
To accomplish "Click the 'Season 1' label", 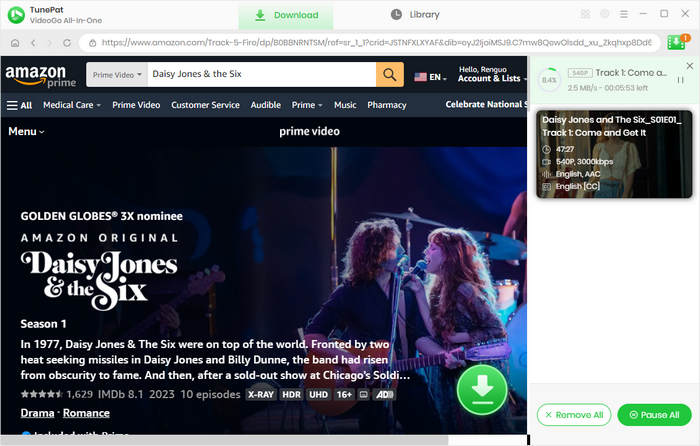I will [43, 324].
